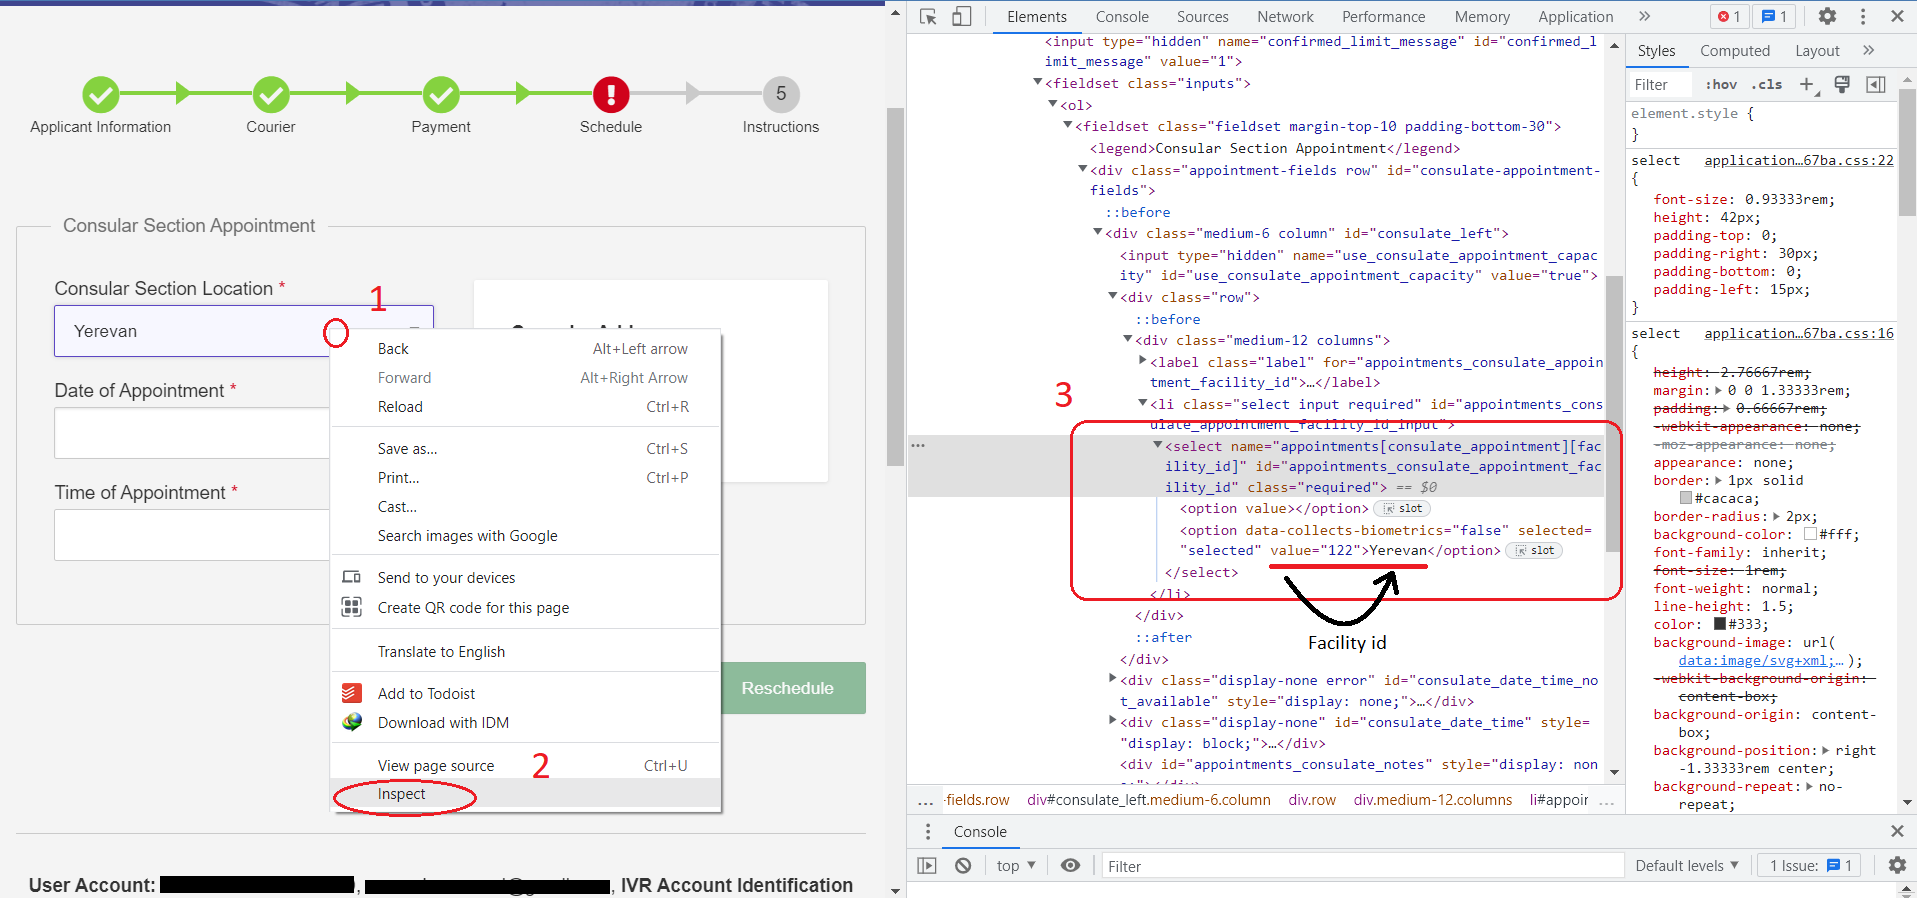This screenshot has height=898, width=1920.
Task: Open the data:image/svg+xml background link
Action: click(1761, 660)
